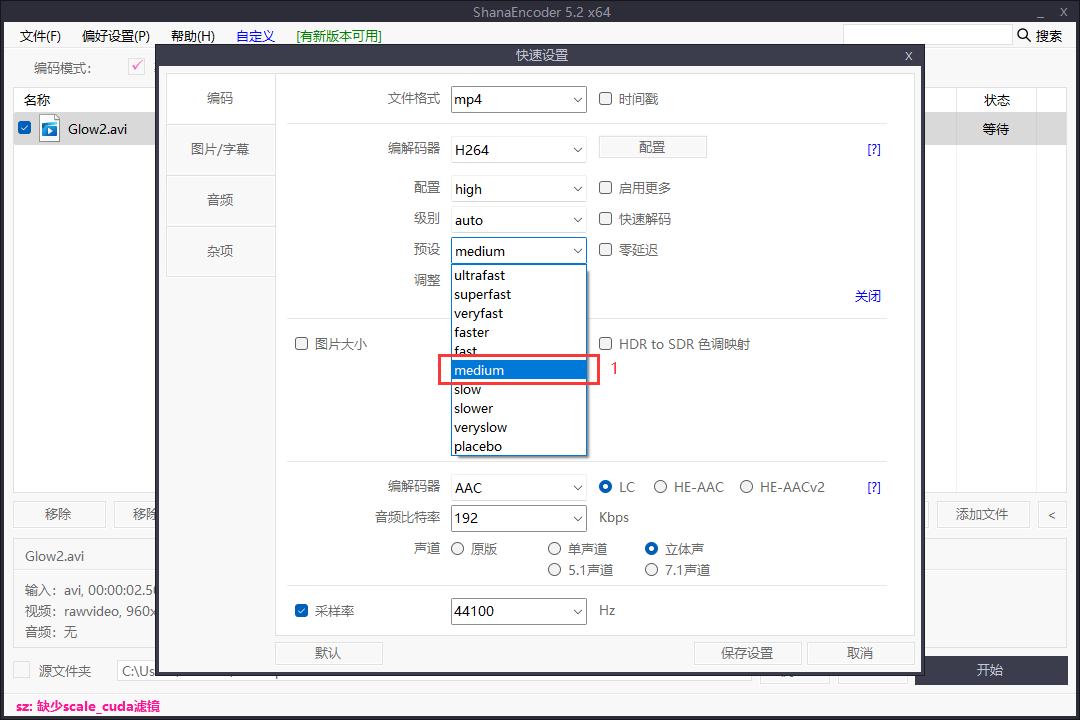Choose the 5.1声道 channel option

[555, 570]
